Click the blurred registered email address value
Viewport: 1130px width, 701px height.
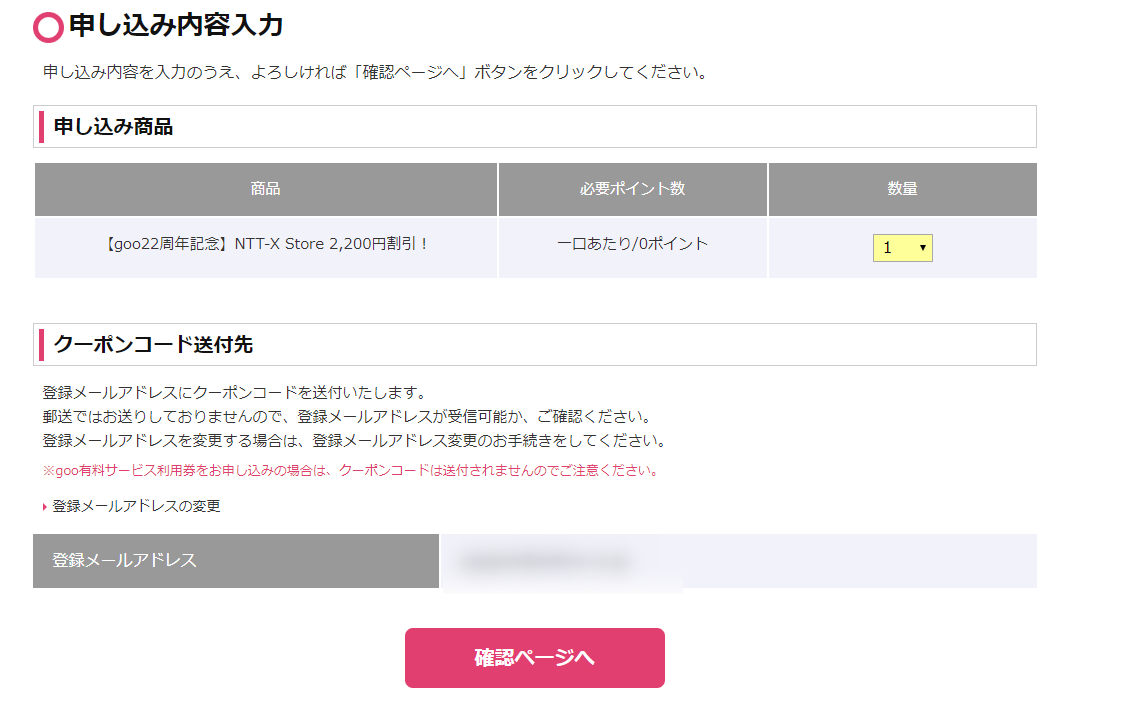tap(545, 563)
